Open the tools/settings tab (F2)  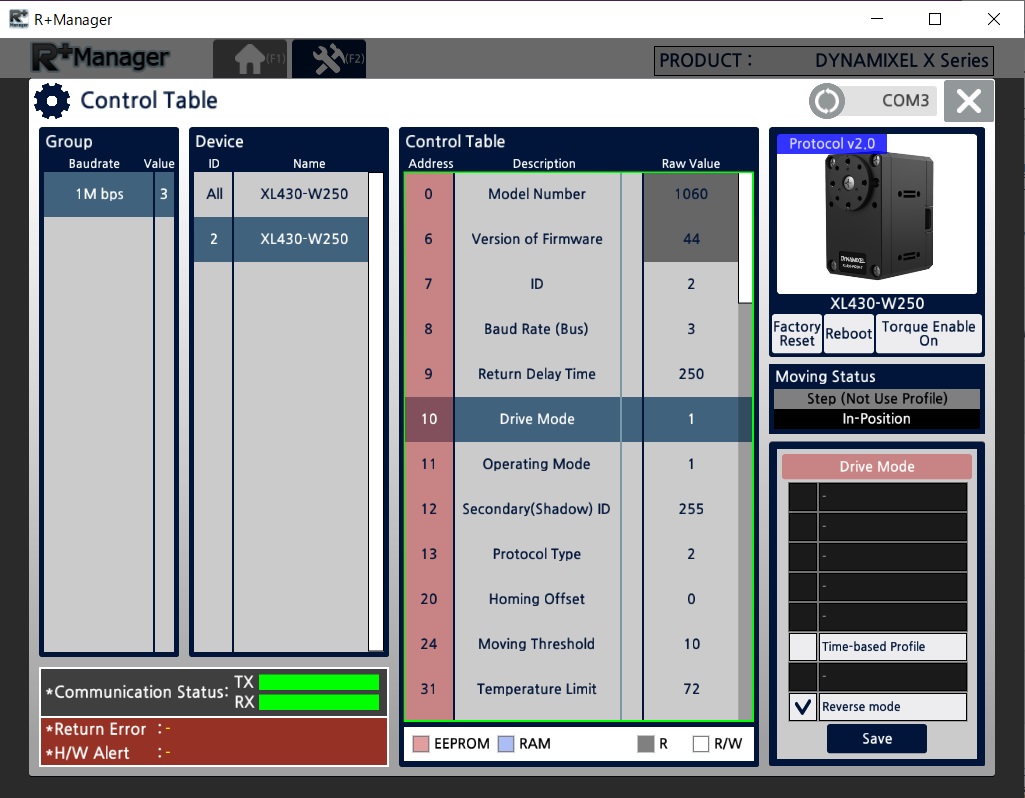(x=329, y=59)
